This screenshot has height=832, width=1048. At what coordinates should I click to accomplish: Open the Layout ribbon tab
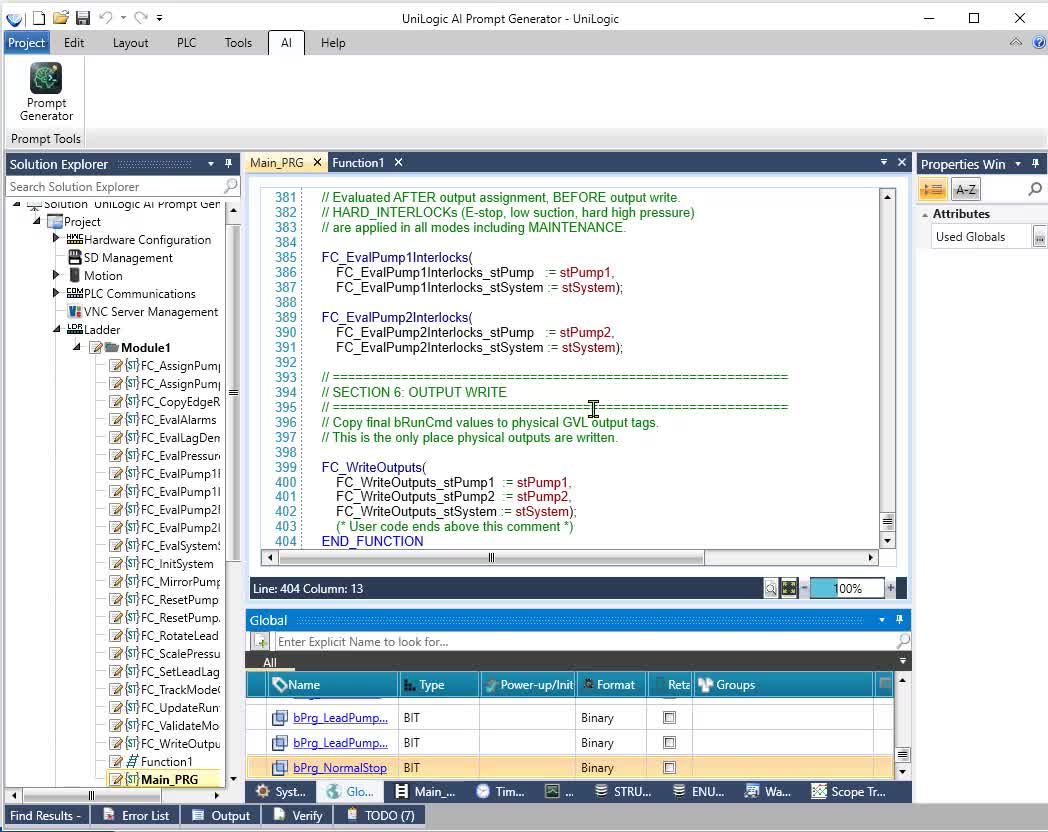[130, 43]
